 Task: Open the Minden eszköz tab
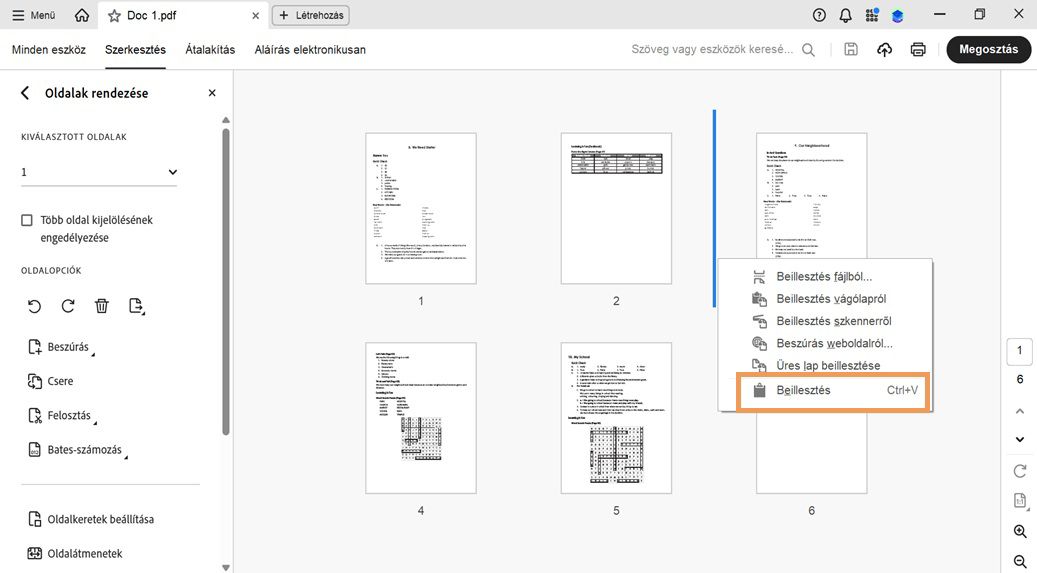coord(49,50)
